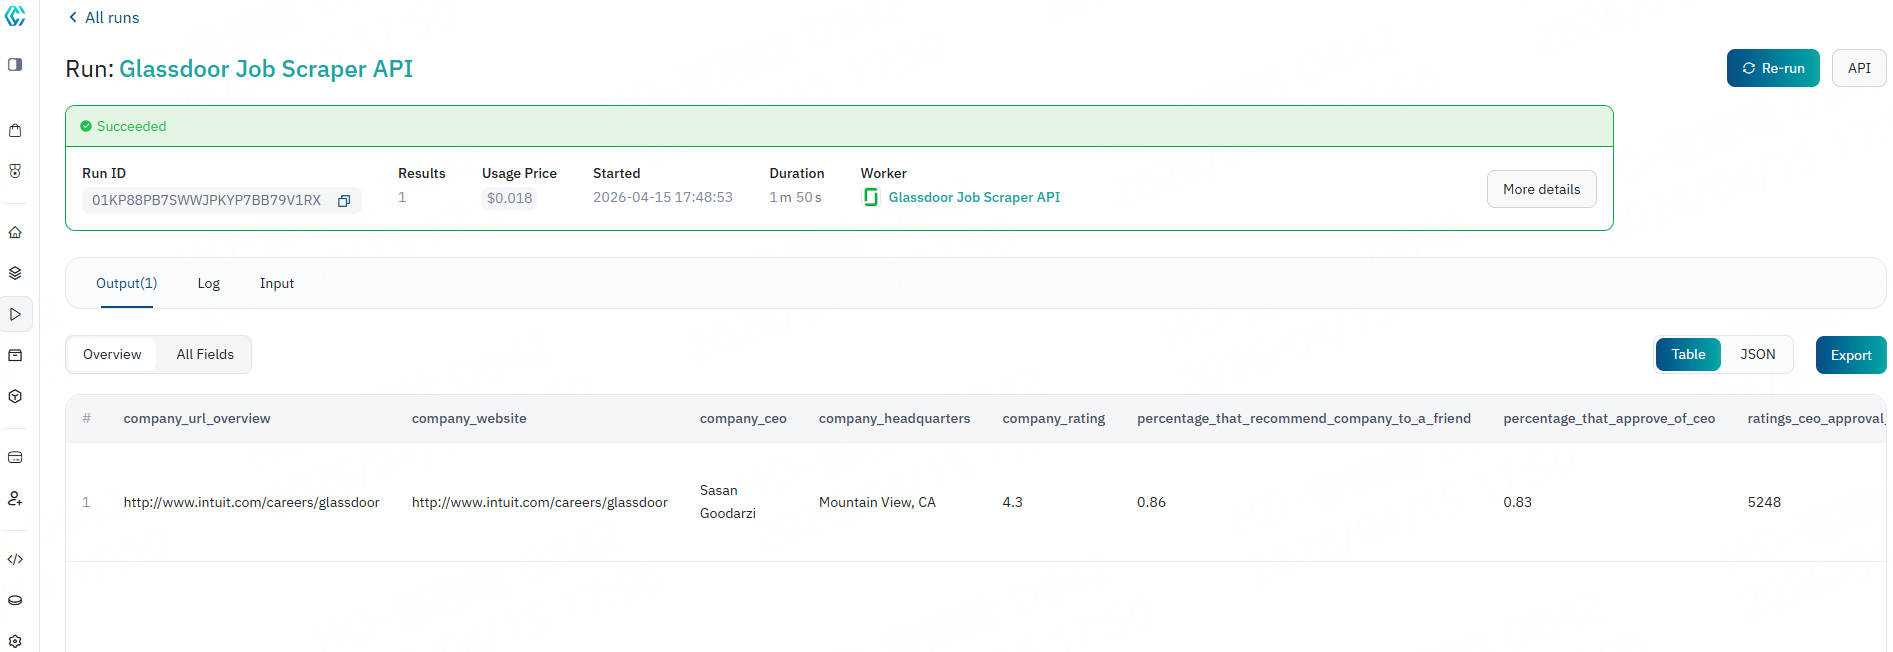1893x652 pixels.
Task: Open the stacked layers sidebar icon
Action: click(x=15, y=273)
